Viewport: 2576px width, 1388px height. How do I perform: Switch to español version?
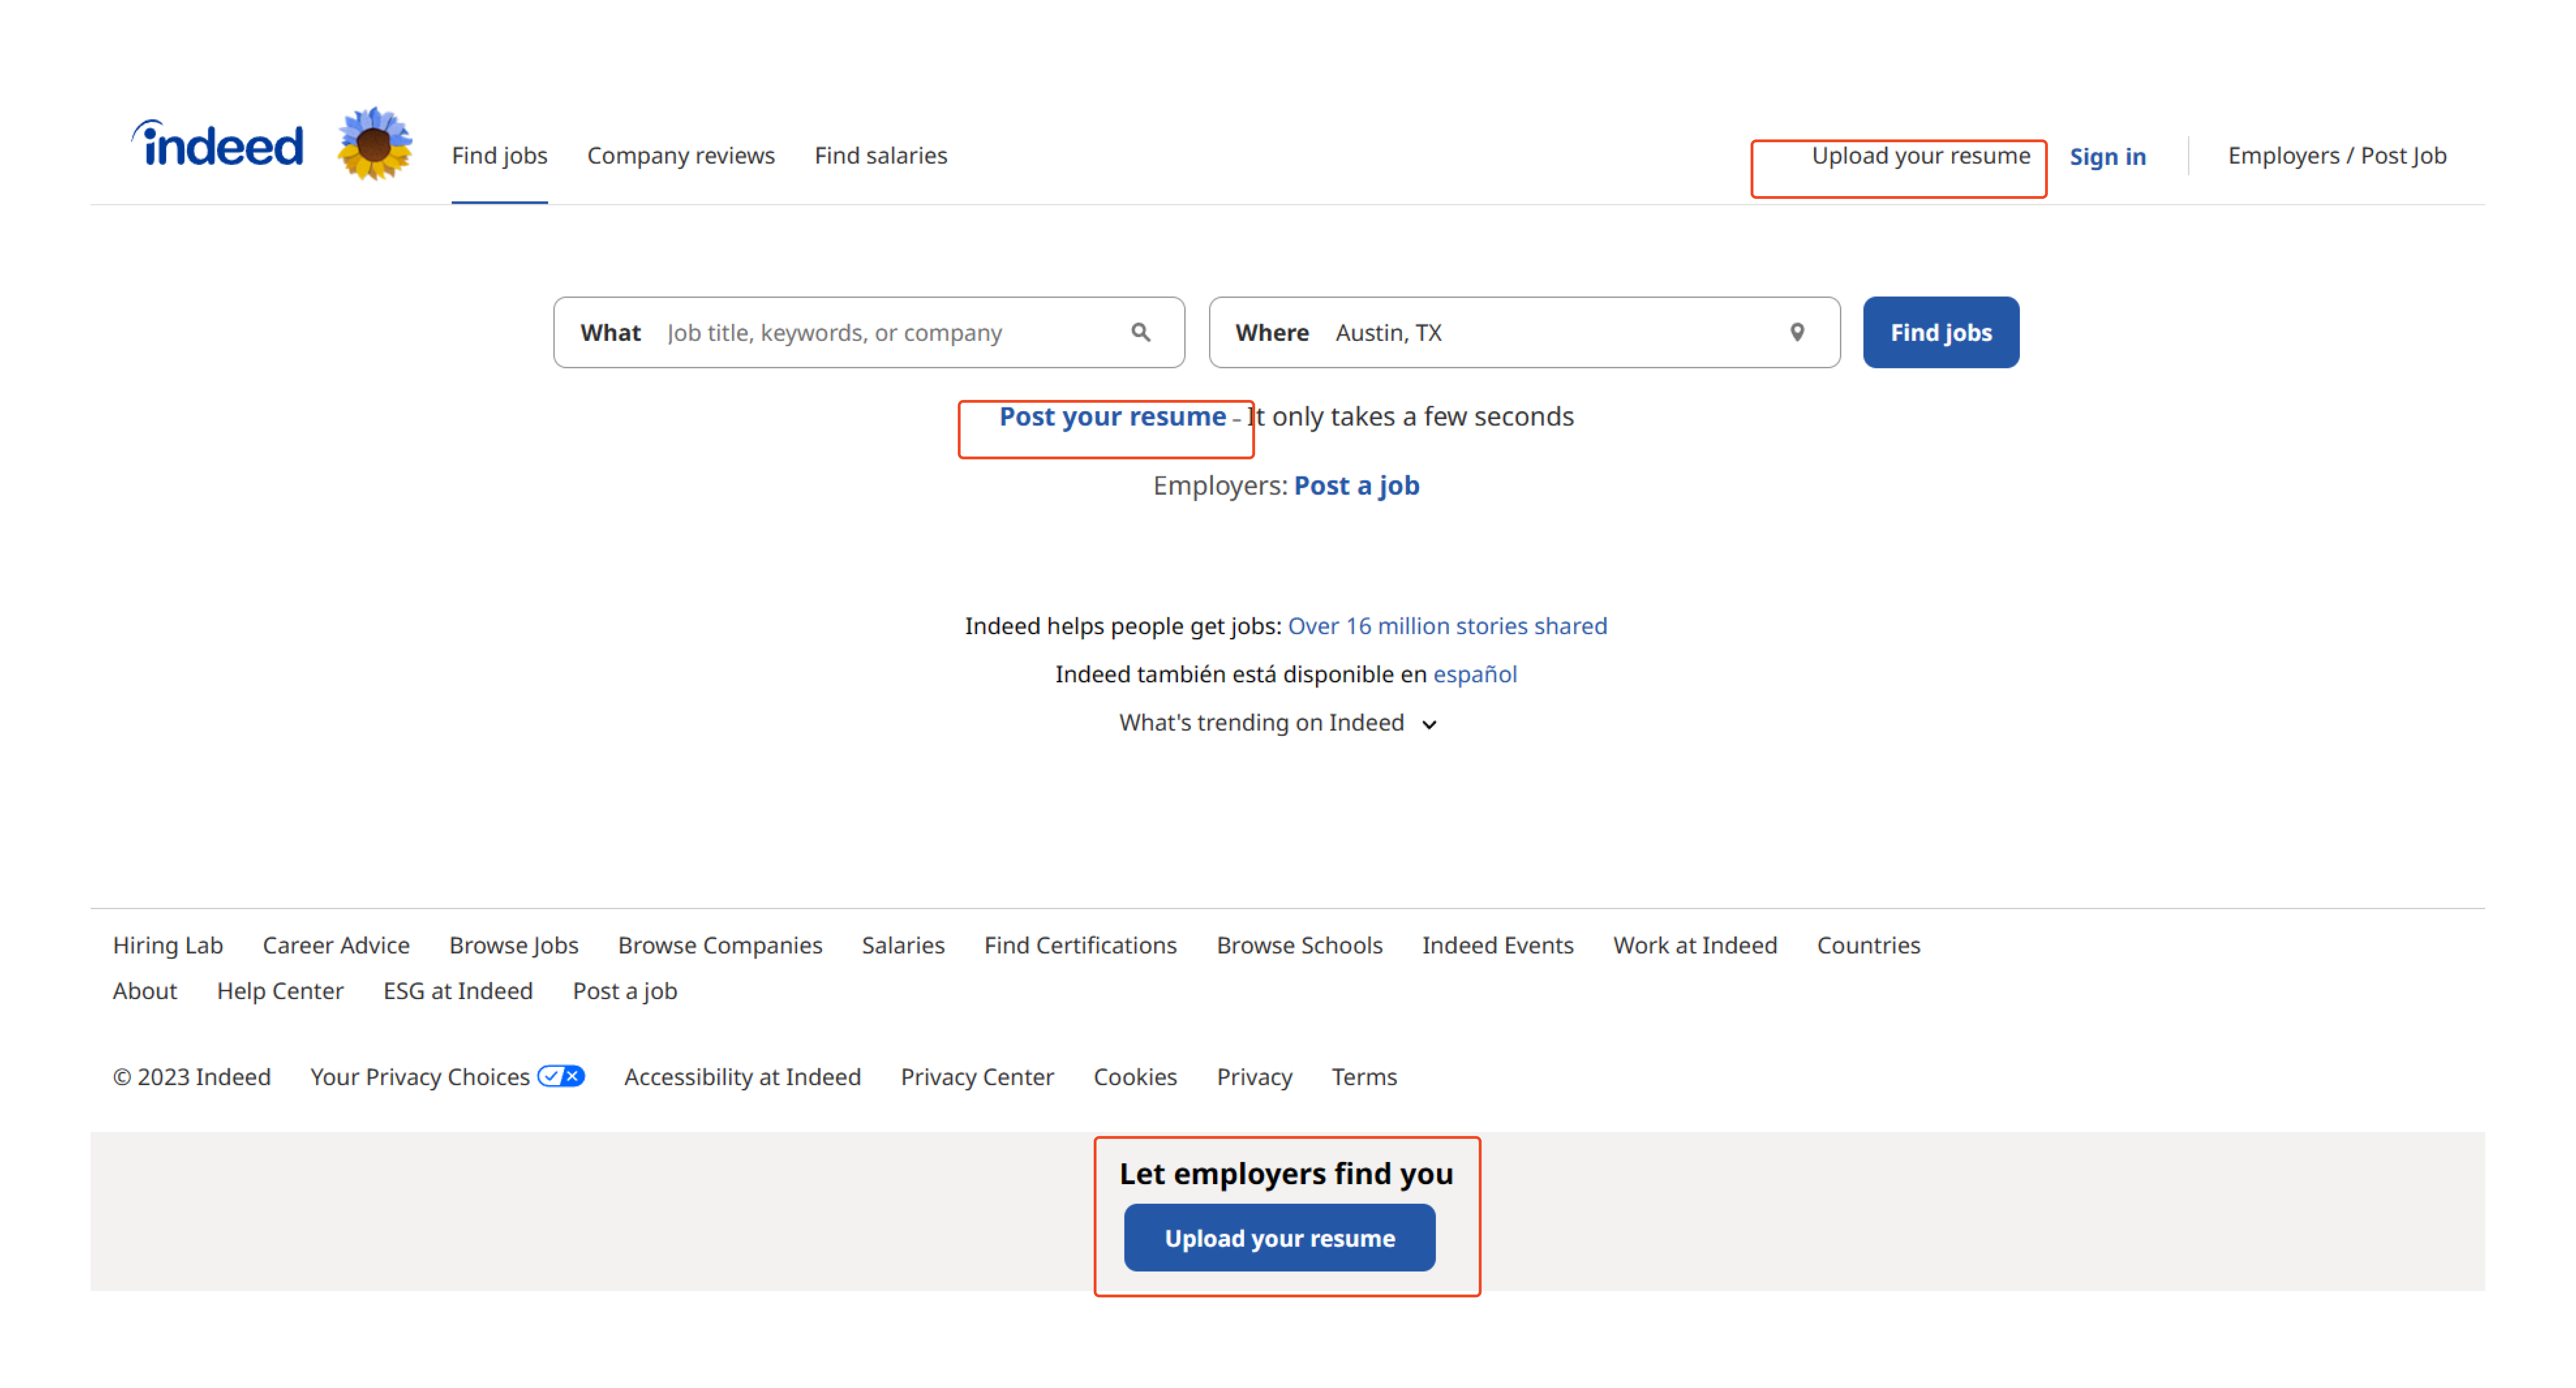[x=1474, y=674]
